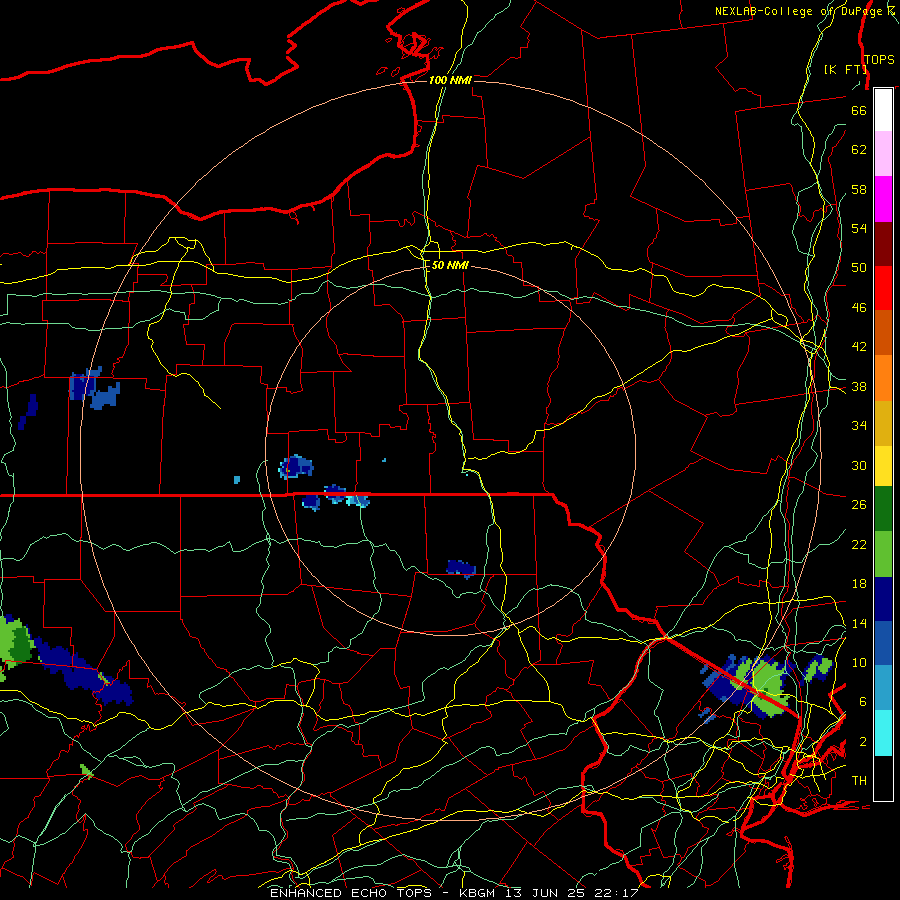Select the sky blue legend band

(883, 688)
